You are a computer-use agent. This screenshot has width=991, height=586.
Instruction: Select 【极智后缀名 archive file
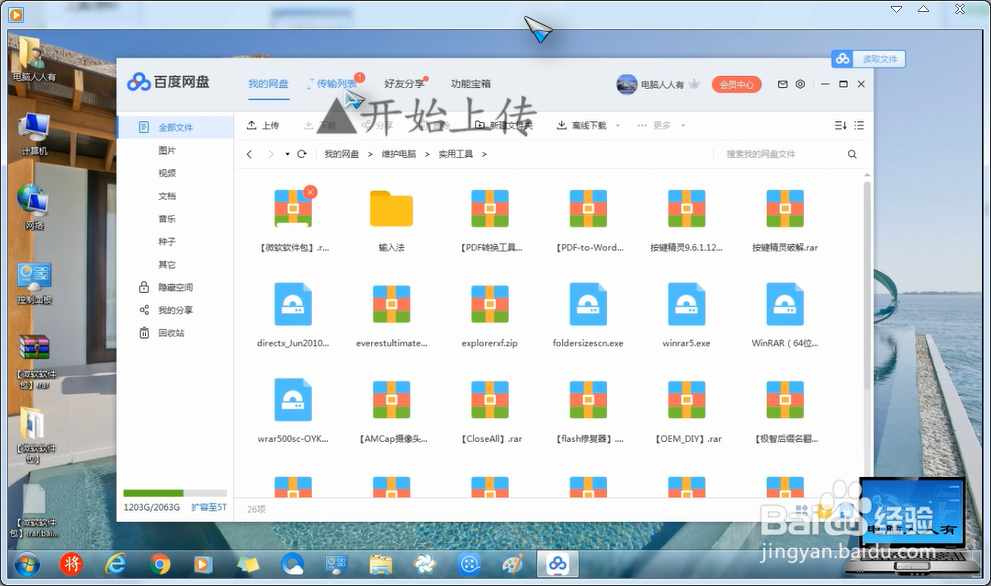coord(785,400)
